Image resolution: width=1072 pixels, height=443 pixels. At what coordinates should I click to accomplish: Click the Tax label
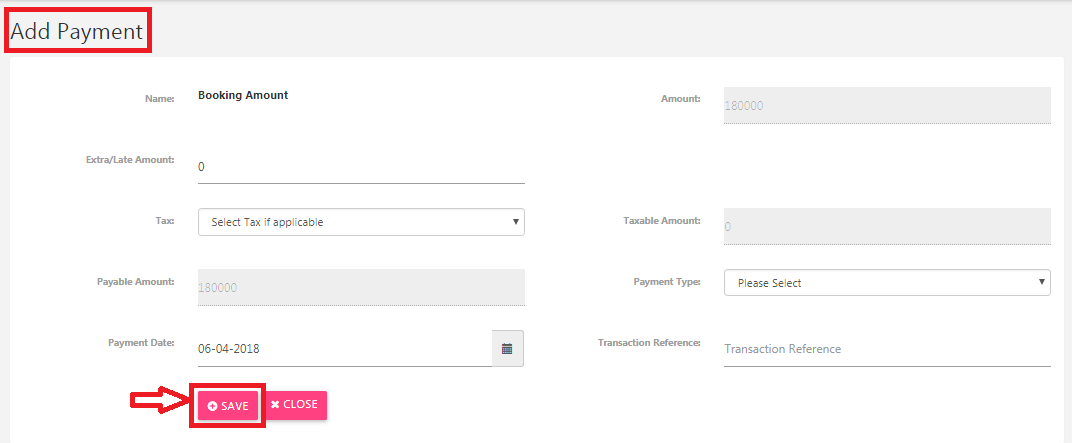165,221
